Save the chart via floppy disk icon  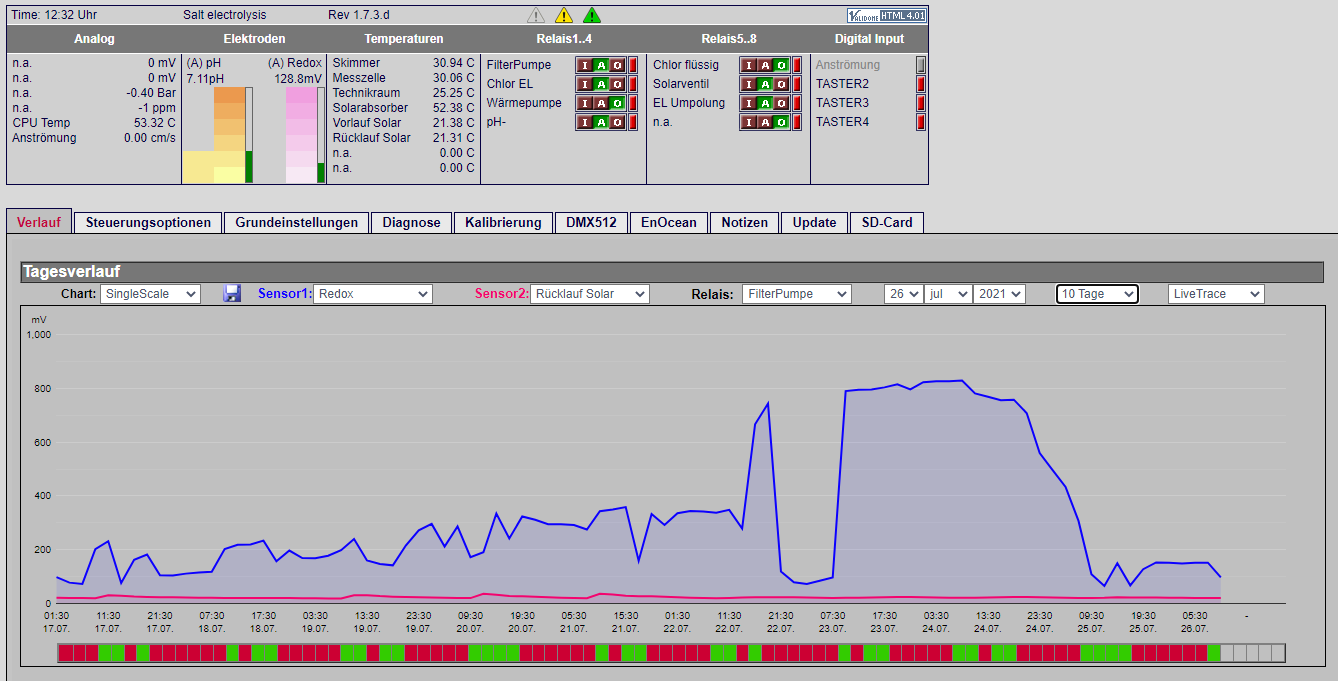tap(232, 294)
